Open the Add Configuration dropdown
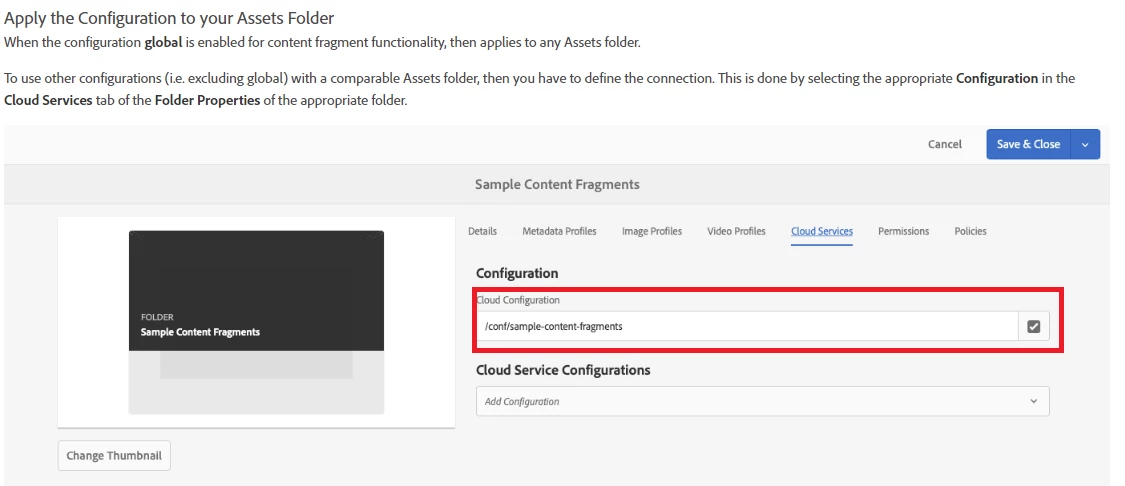1125x486 pixels. (x=750, y=401)
